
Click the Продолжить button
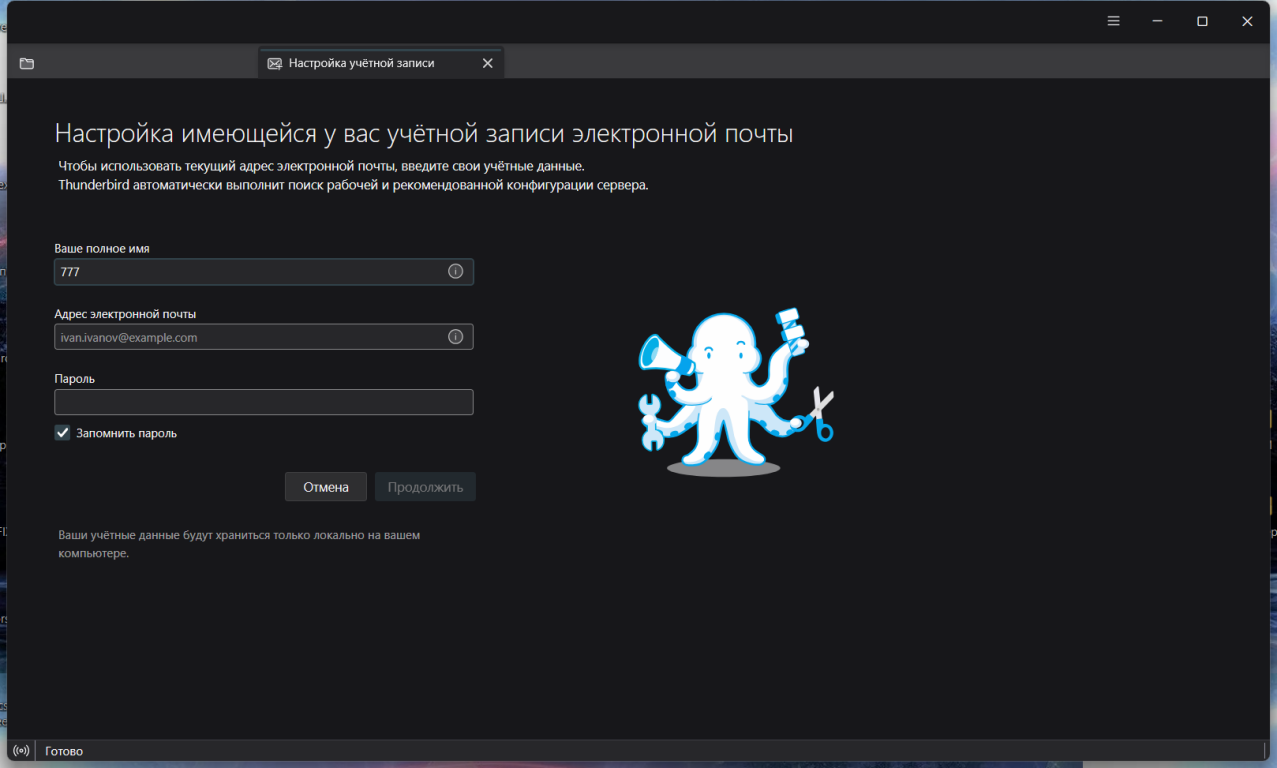[425, 487]
